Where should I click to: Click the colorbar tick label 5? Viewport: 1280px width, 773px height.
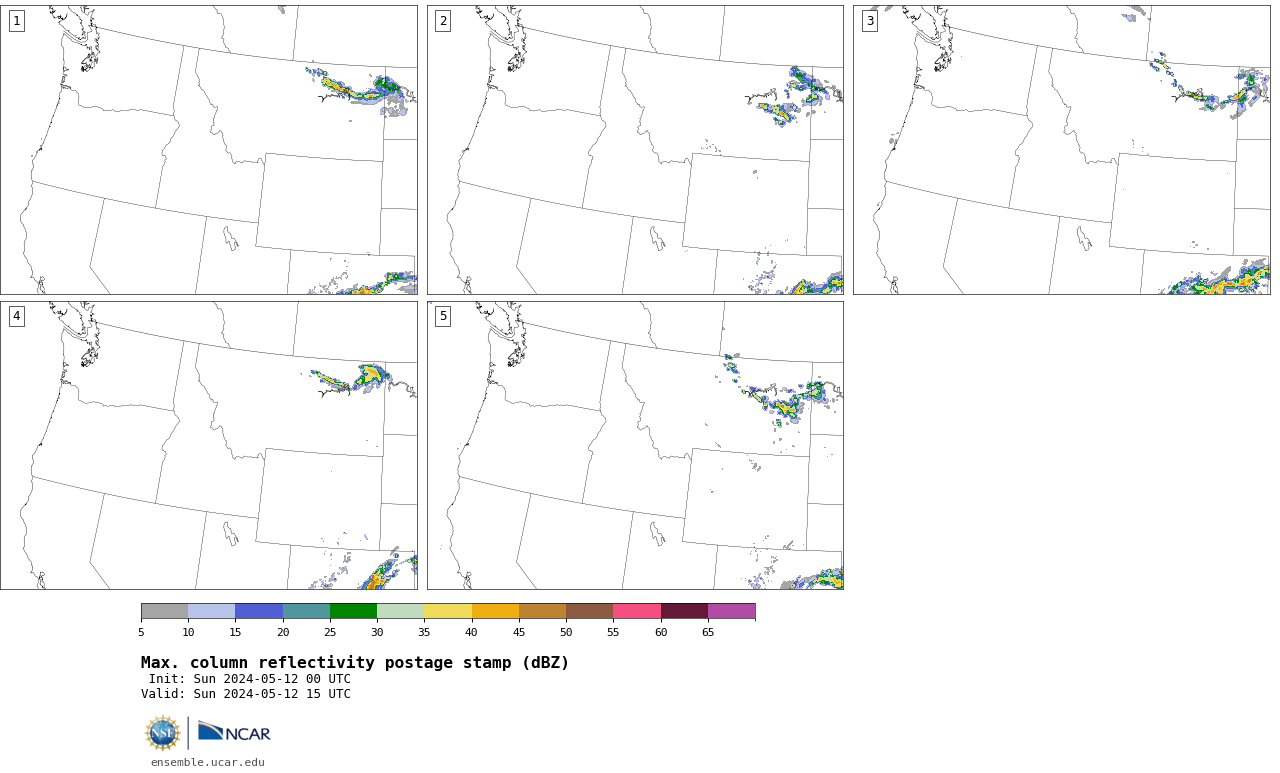click(141, 632)
